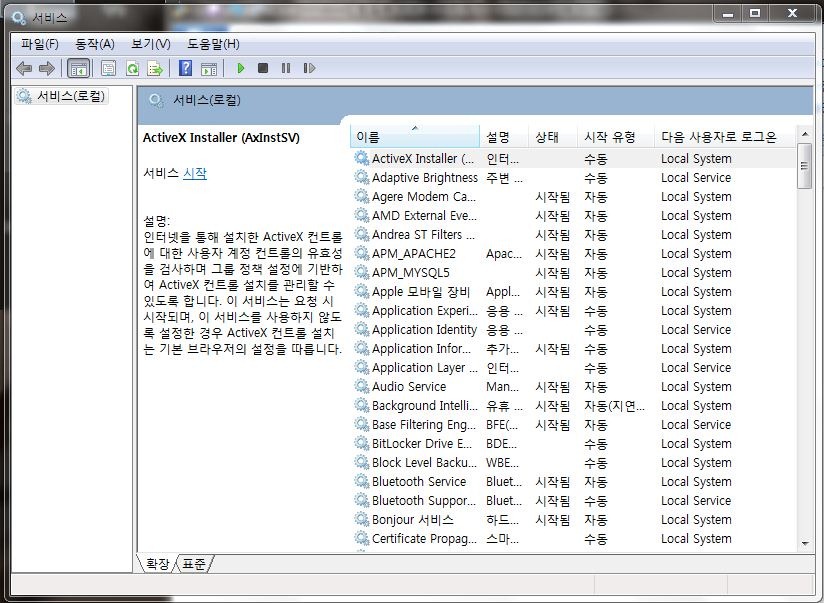
Task: Click the 서비스 title bar gear icon
Action: click(19, 18)
